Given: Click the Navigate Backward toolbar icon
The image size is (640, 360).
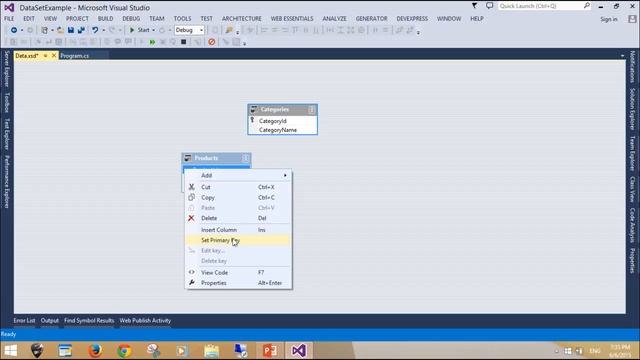Looking at the screenshot, I should (14, 30).
